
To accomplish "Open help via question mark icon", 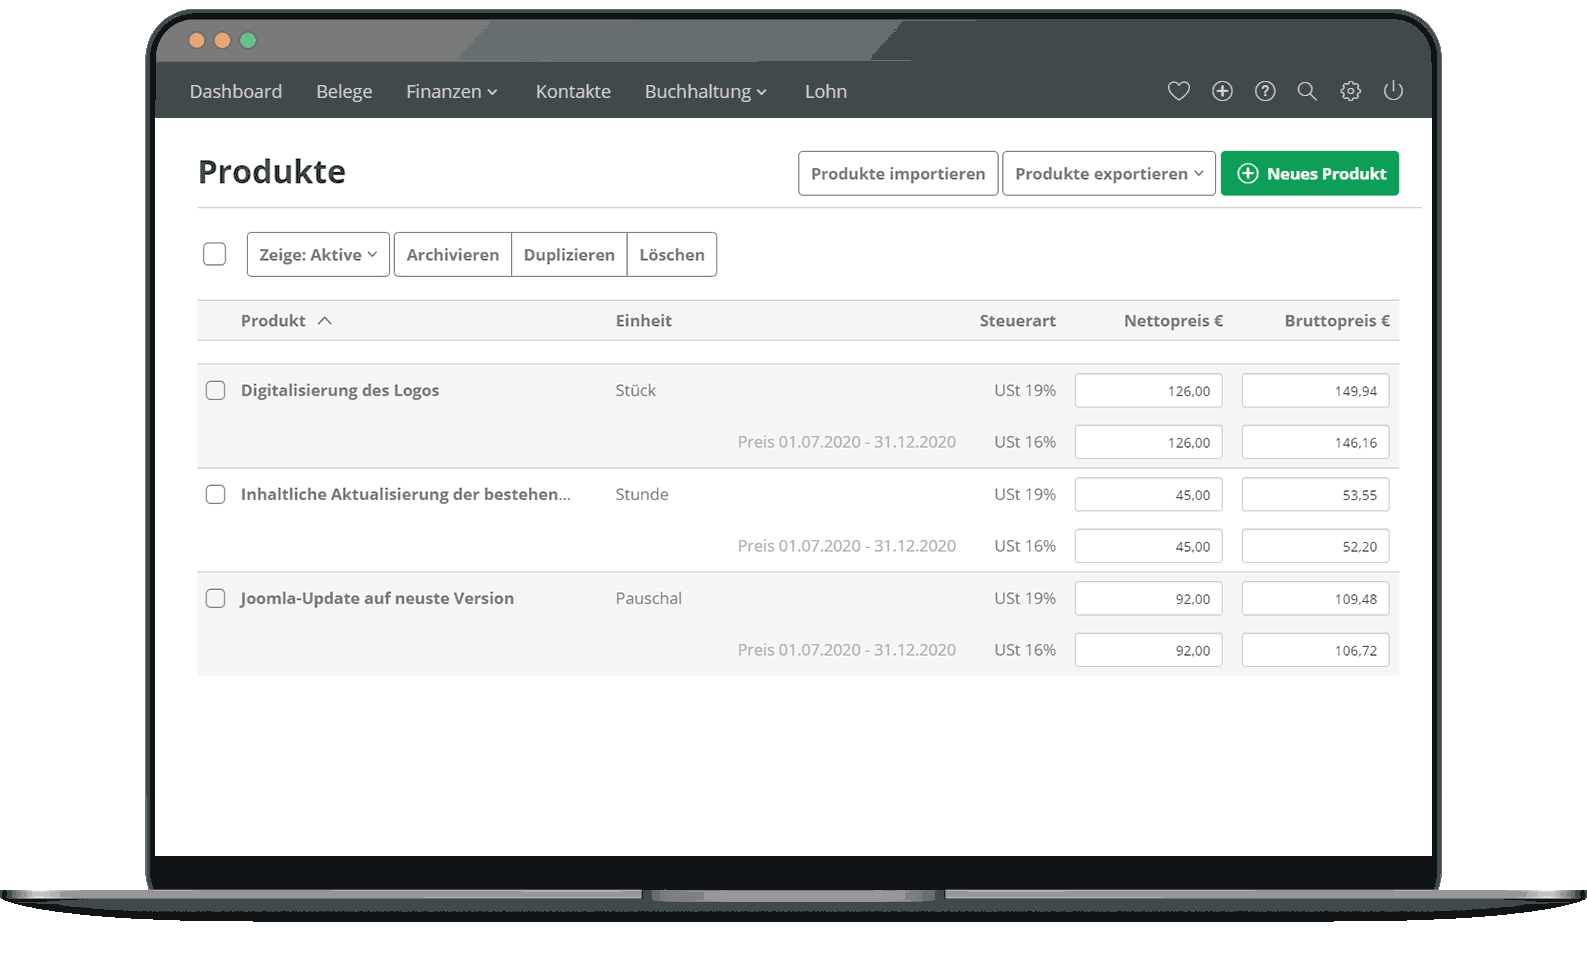I will coord(1265,91).
